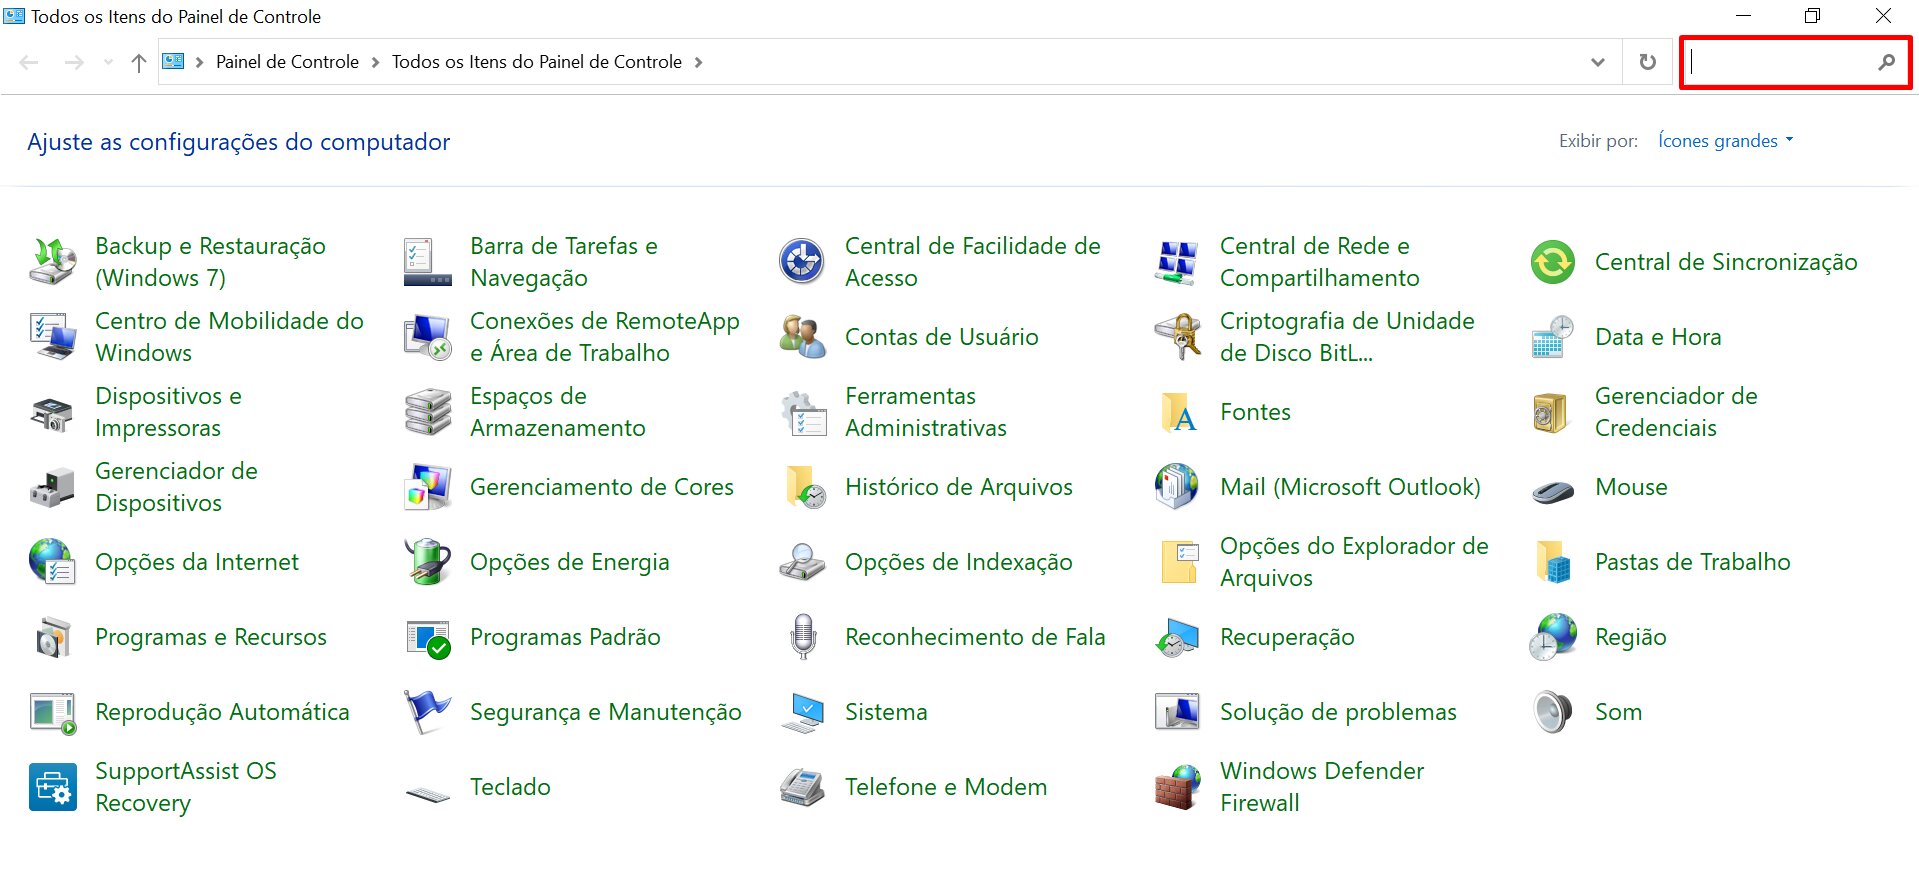
Task: Go up one level arrow
Action: [x=139, y=62]
